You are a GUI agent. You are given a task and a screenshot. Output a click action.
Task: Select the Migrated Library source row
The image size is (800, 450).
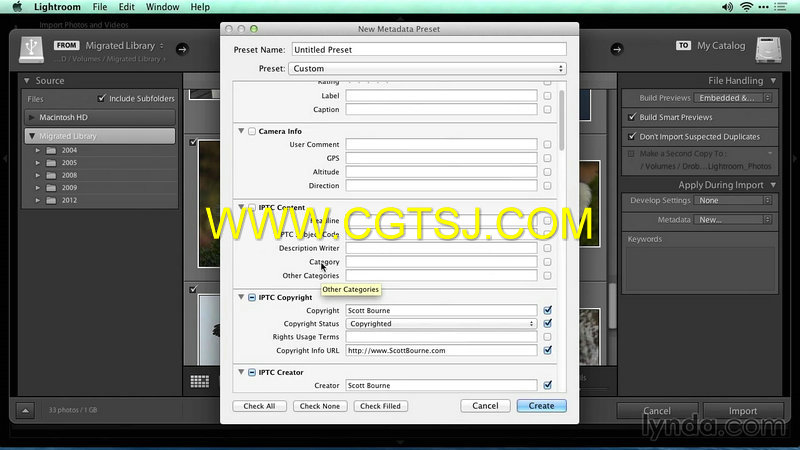point(100,136)
